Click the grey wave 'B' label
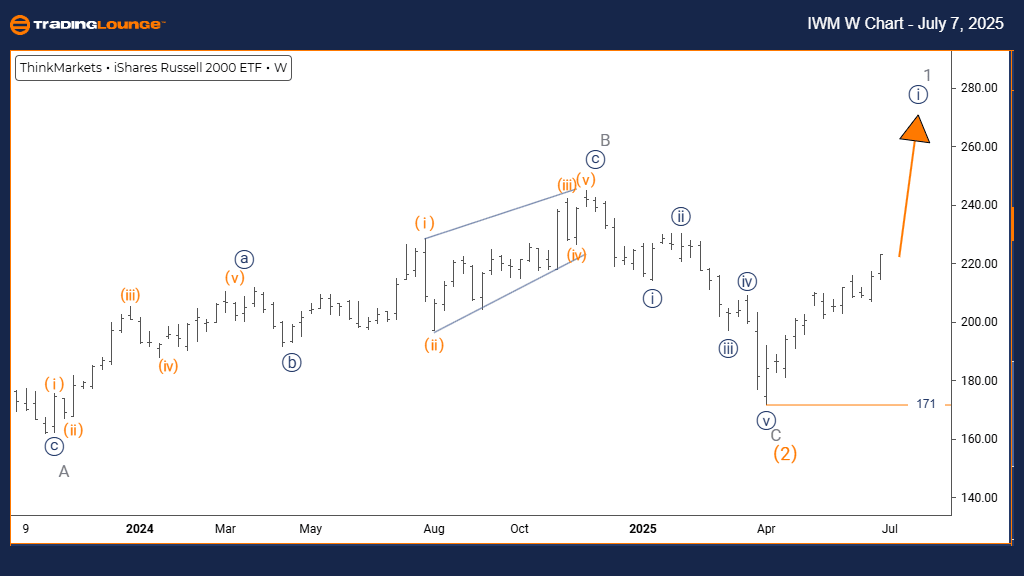The image size is (1024, 576). click(605, 139)
